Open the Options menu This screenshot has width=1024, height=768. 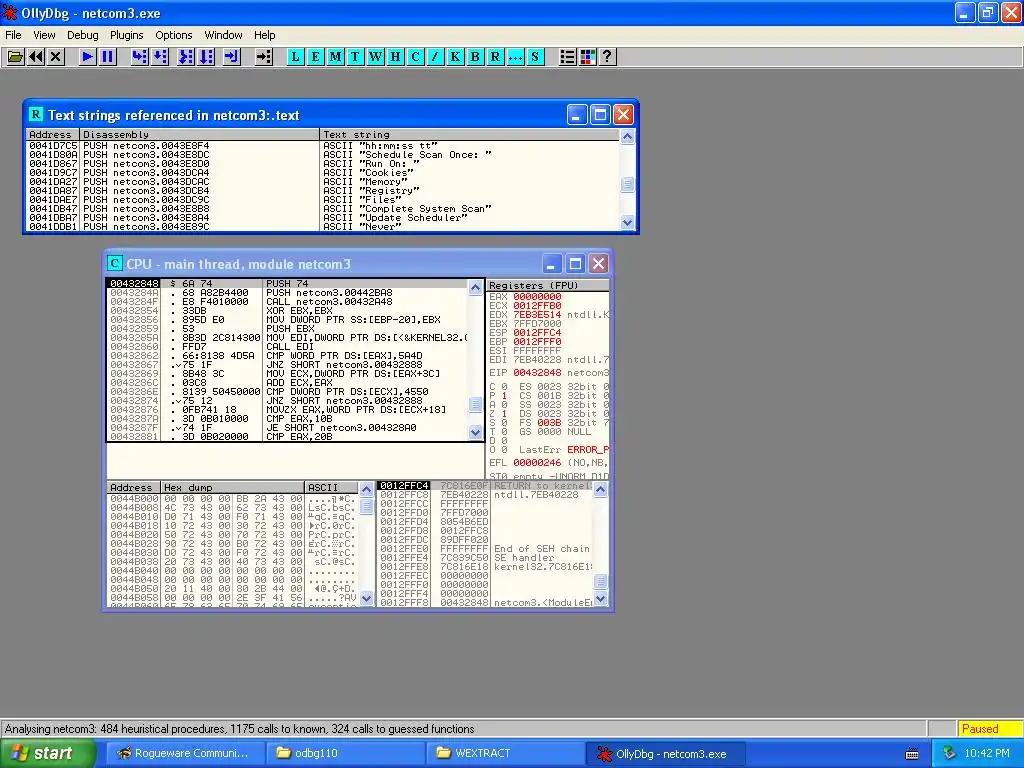pos(173,35)
